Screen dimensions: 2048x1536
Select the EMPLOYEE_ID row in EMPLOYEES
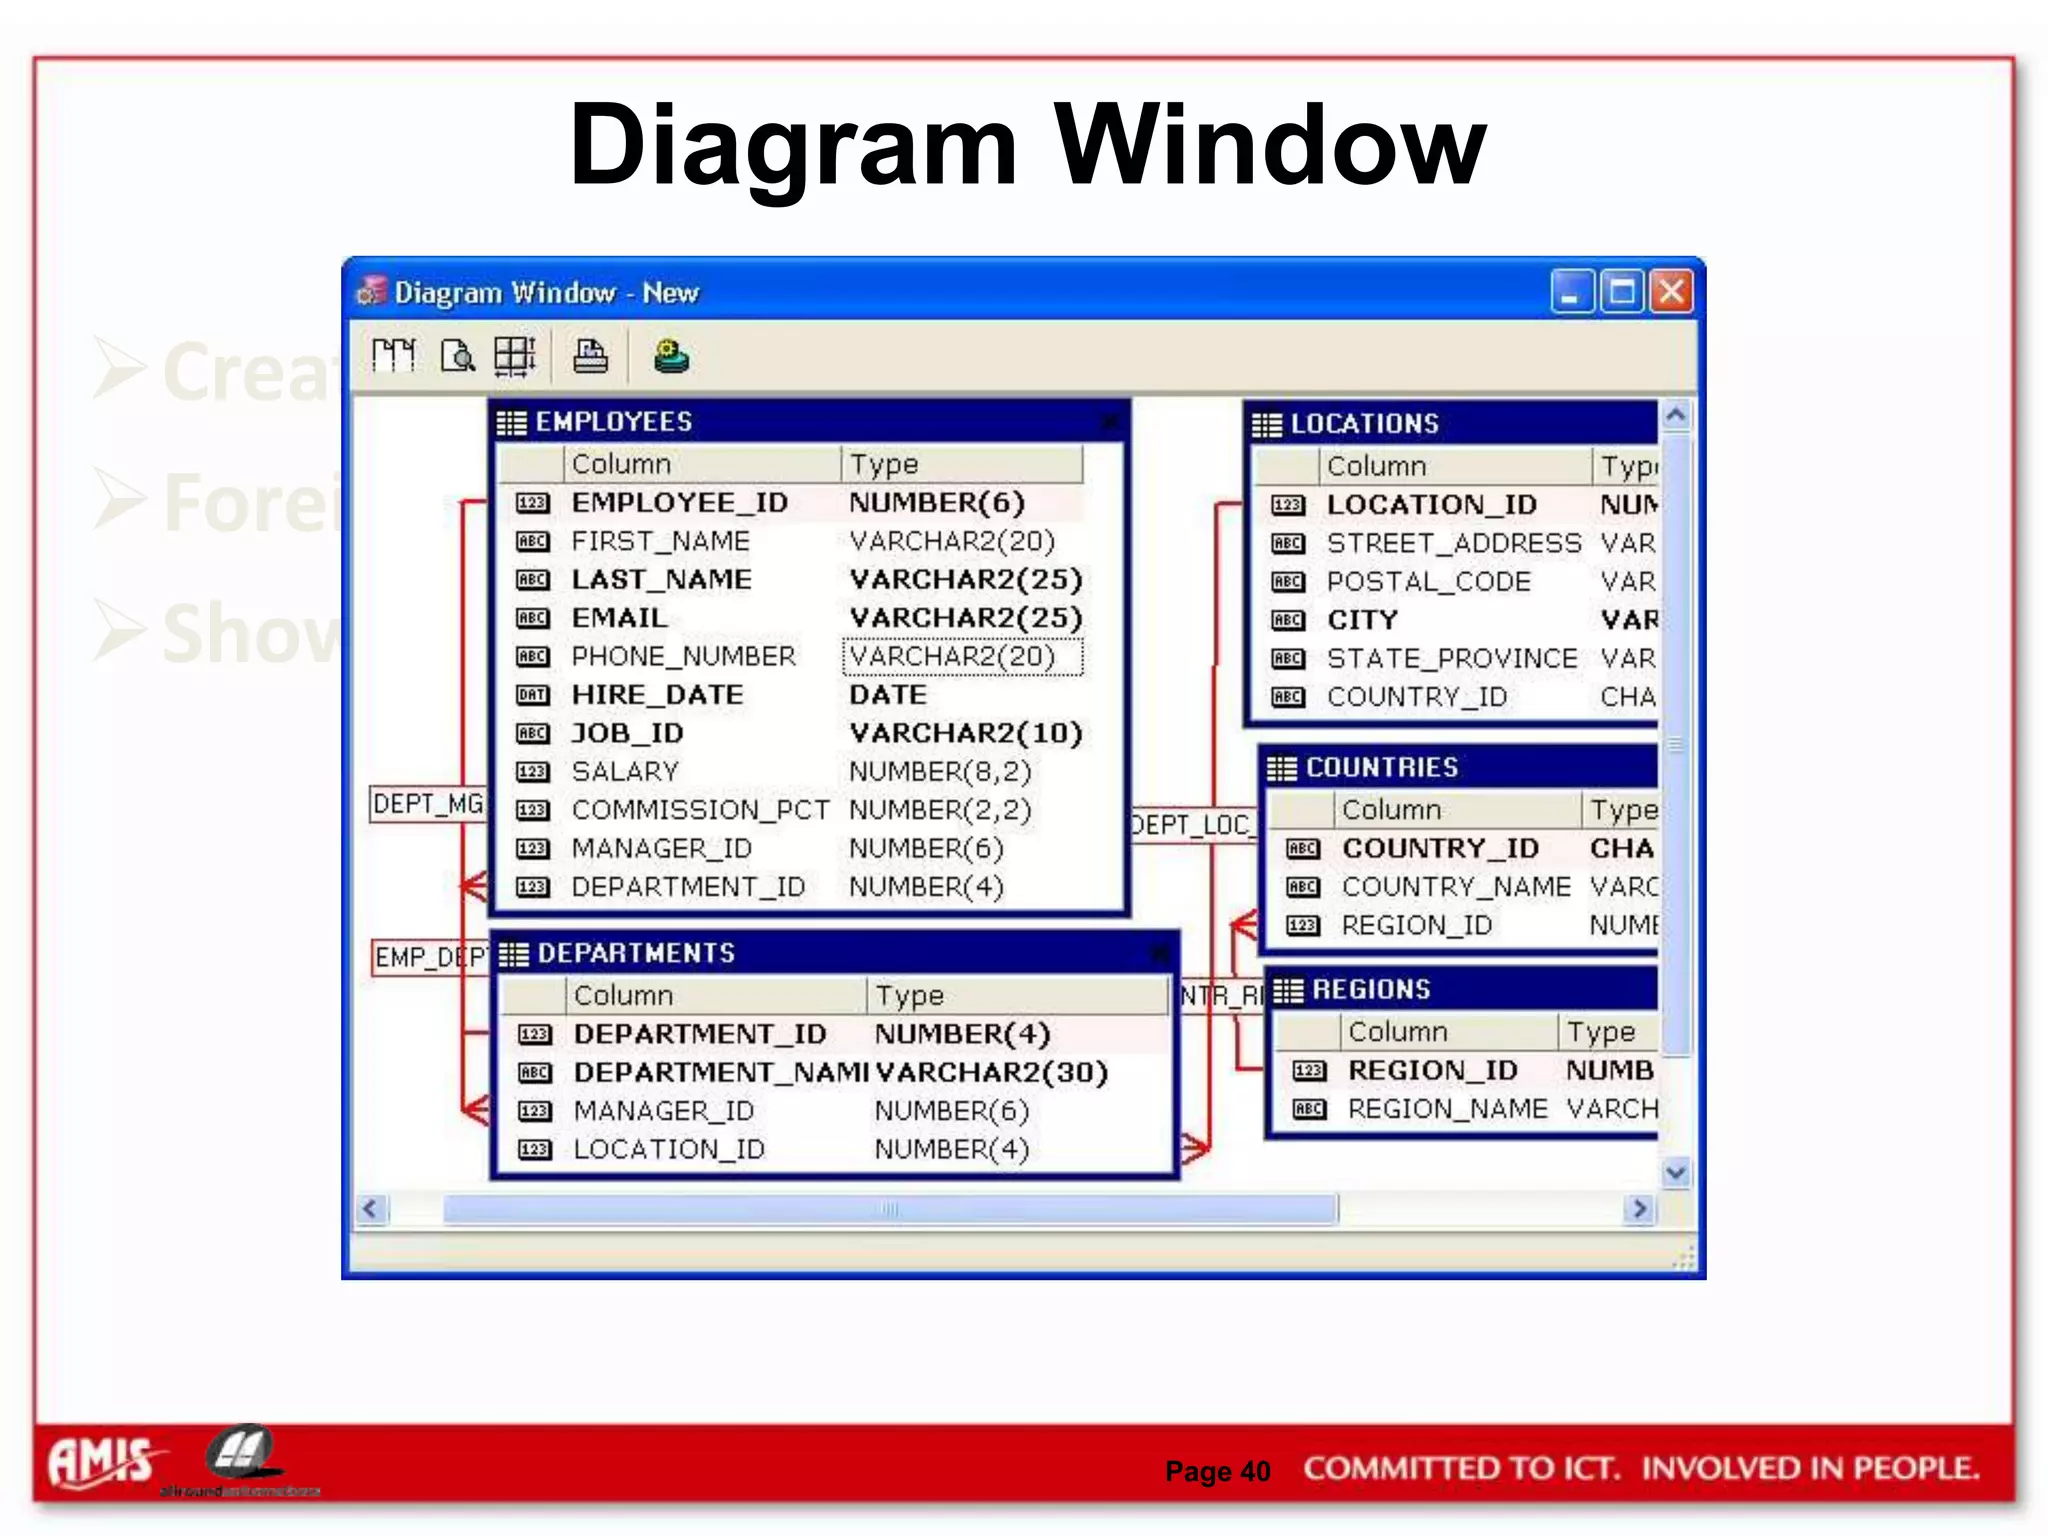[x=679, y=502]
